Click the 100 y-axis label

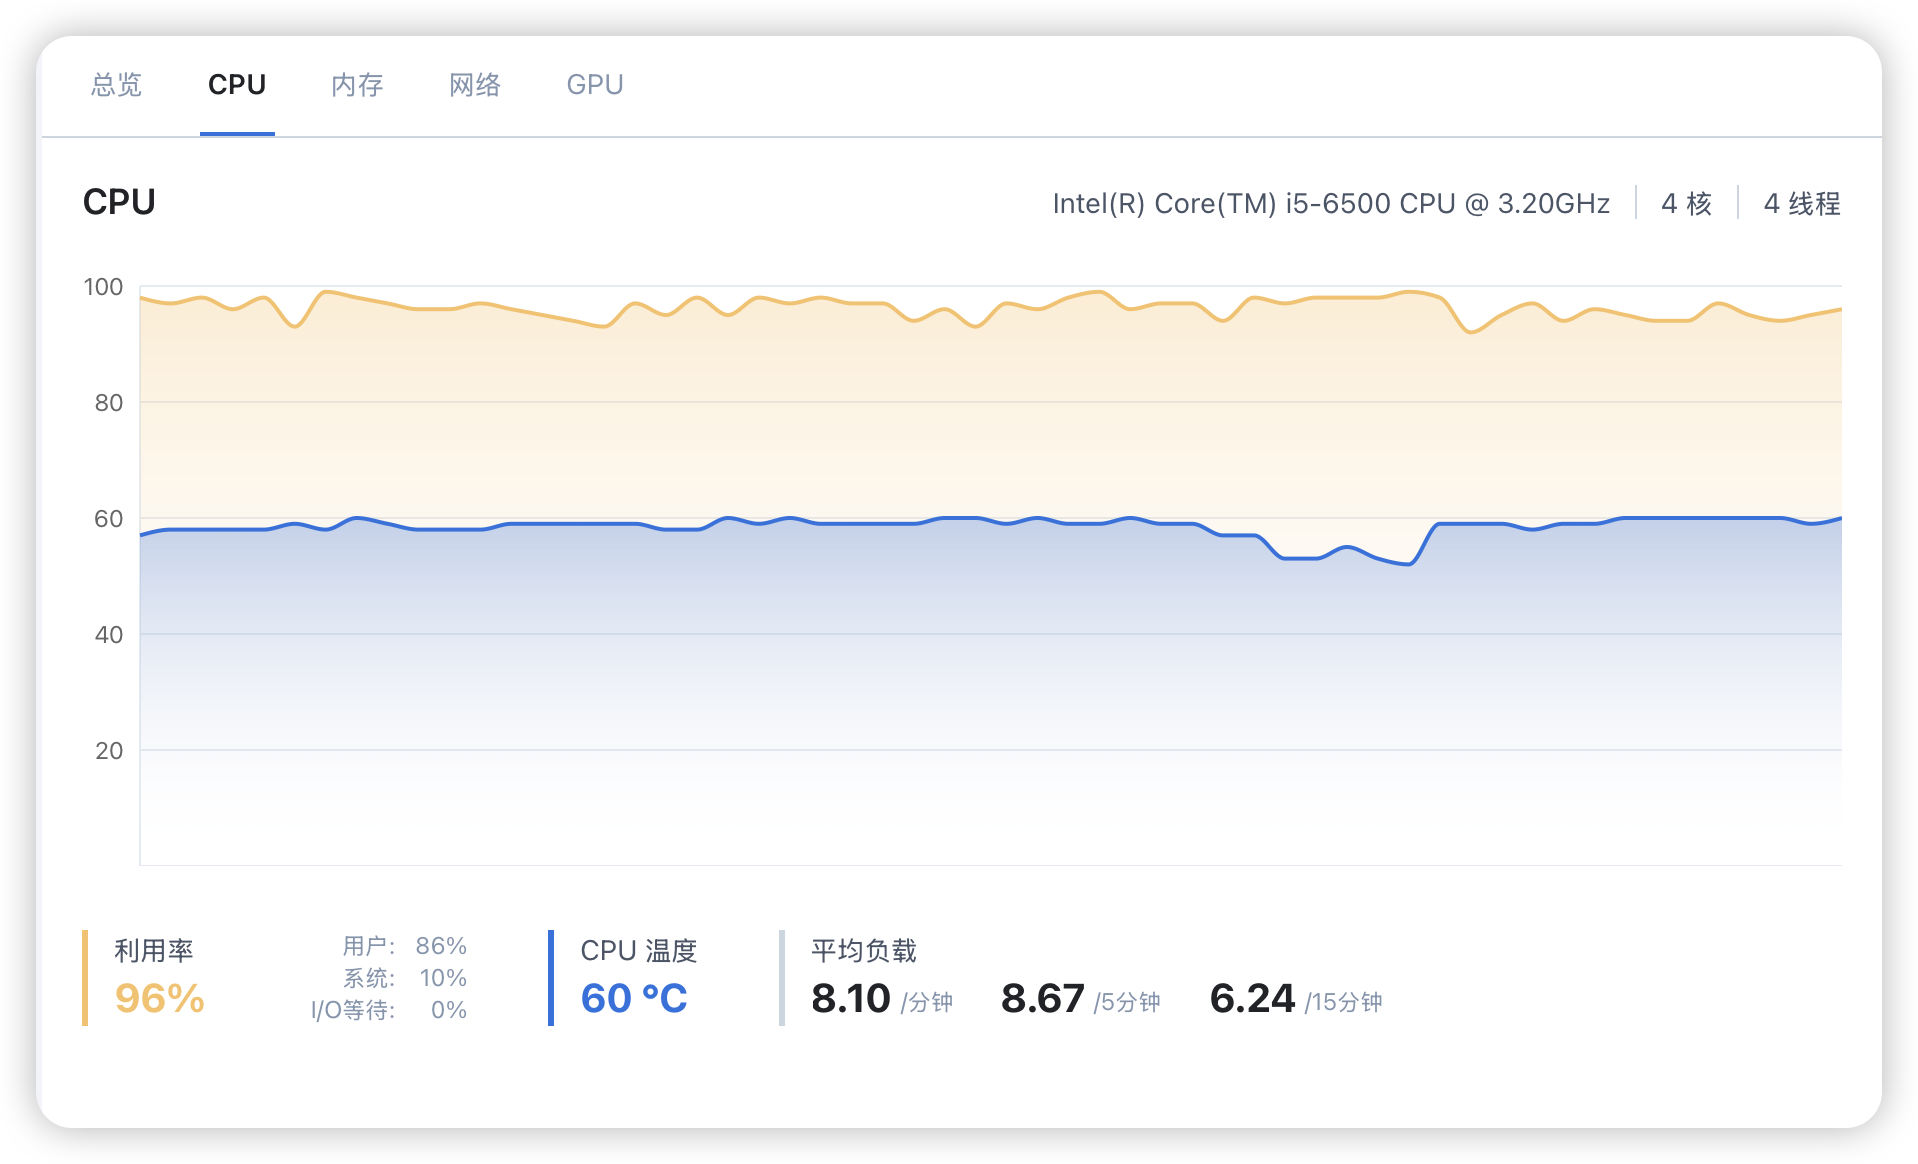click(103, 287)
